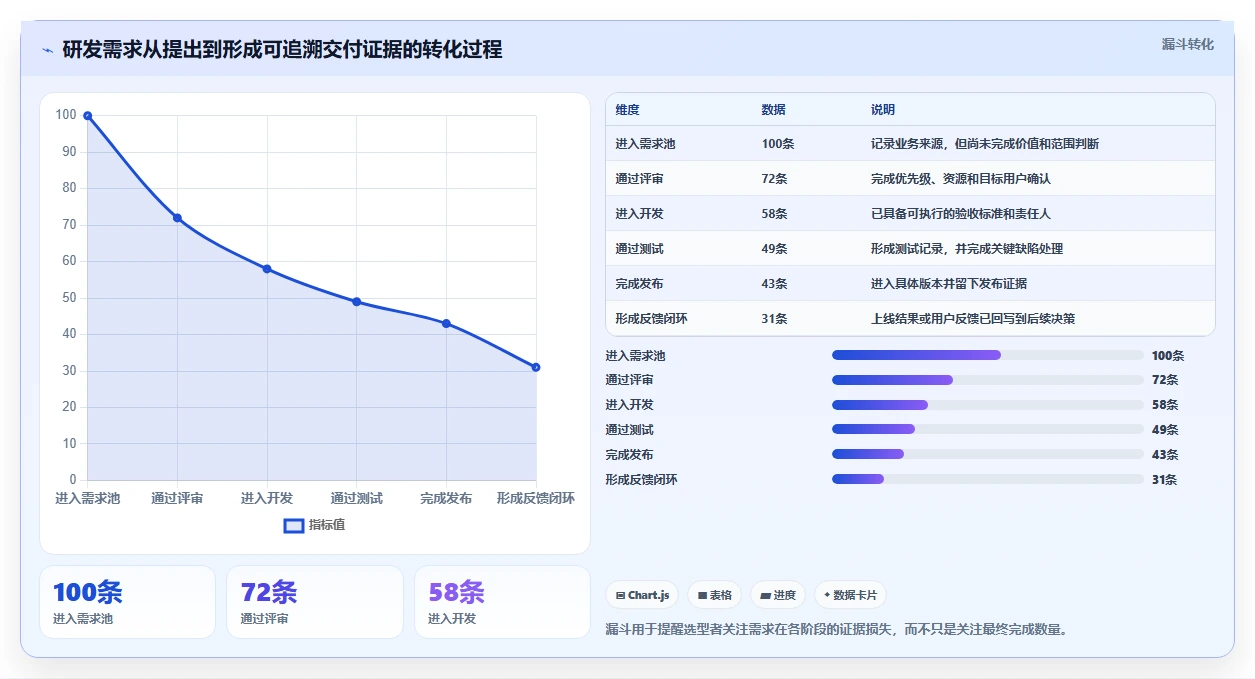Screen dimensions: 1255x679
Task: Click the 指标值 legend text
Action: coord(327,525)
